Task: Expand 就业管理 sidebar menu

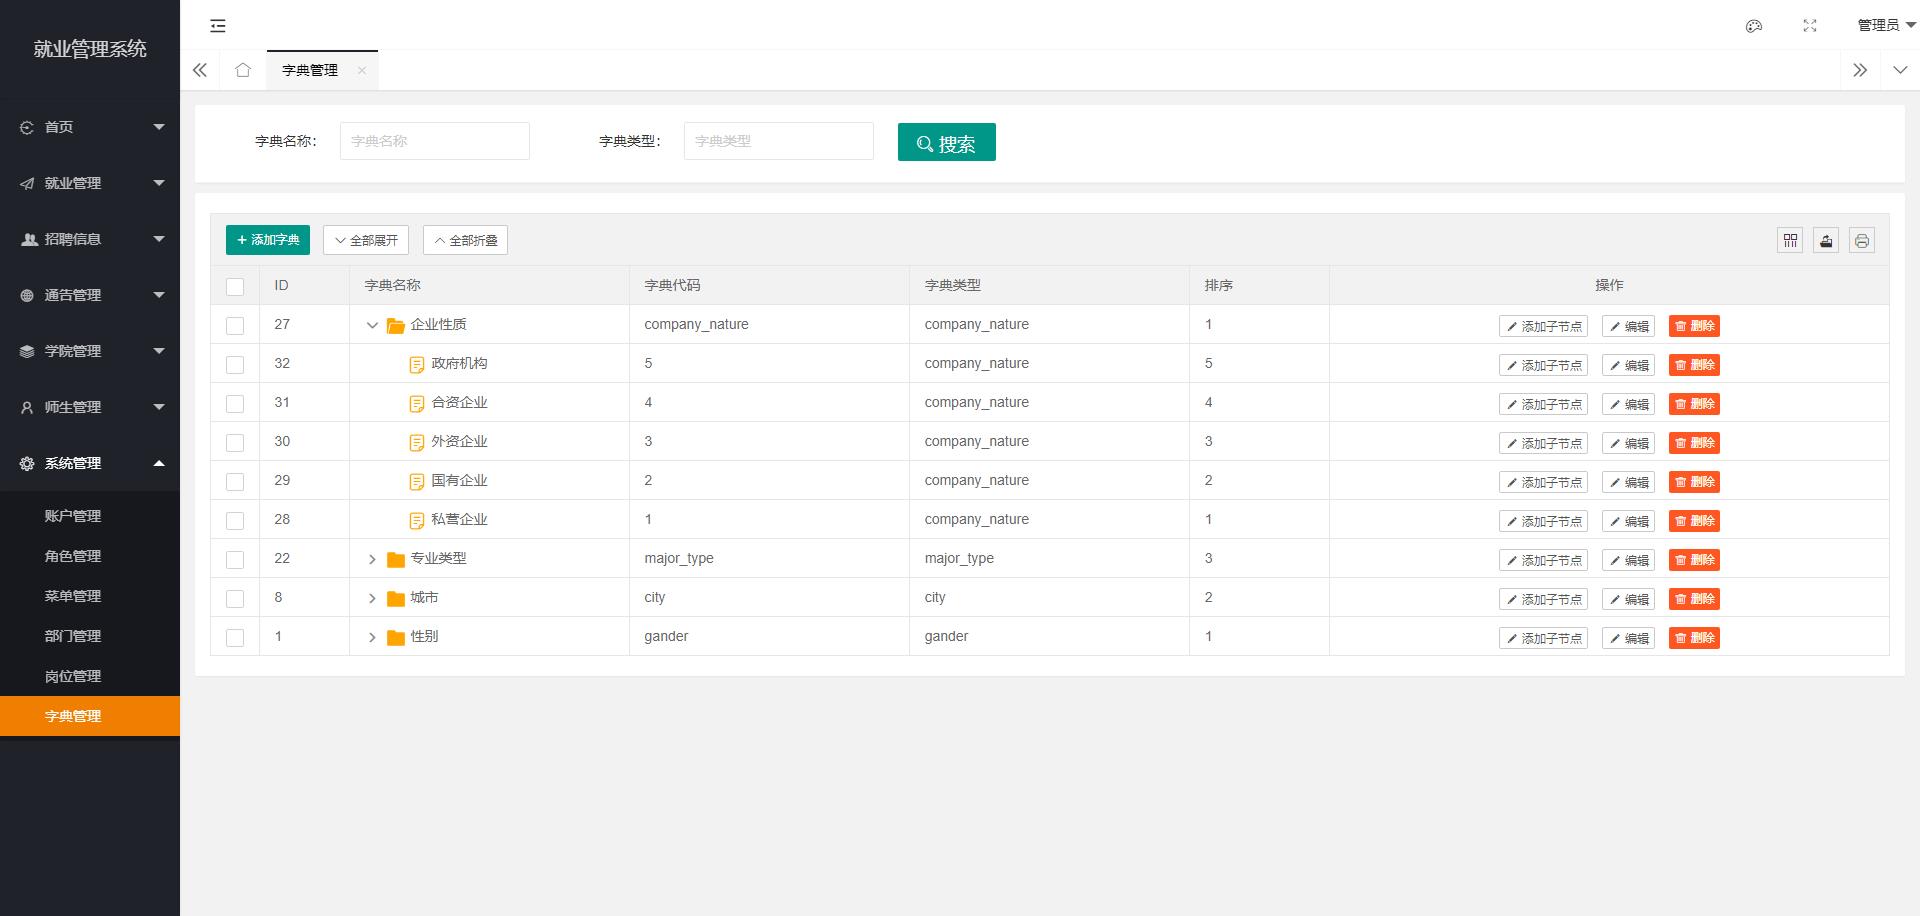Action: (90, 183)
